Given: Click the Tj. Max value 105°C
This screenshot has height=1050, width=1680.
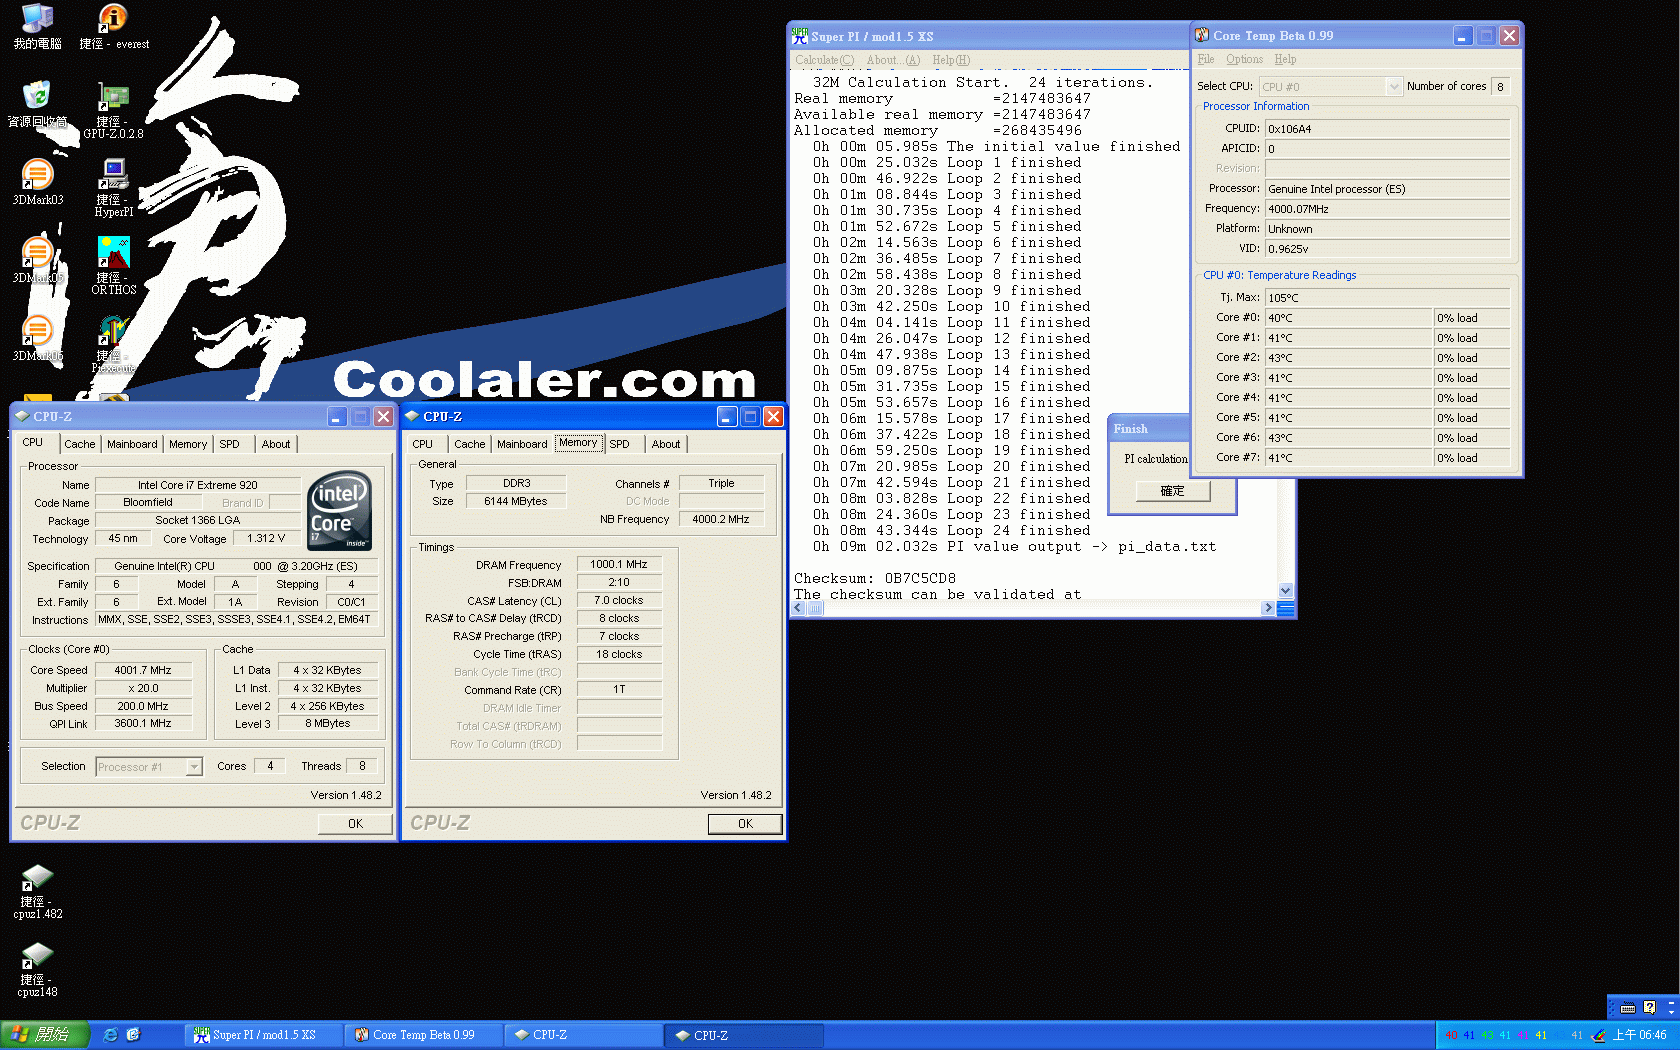Looking at the screenshot, I should click(x=1388, y=298).
